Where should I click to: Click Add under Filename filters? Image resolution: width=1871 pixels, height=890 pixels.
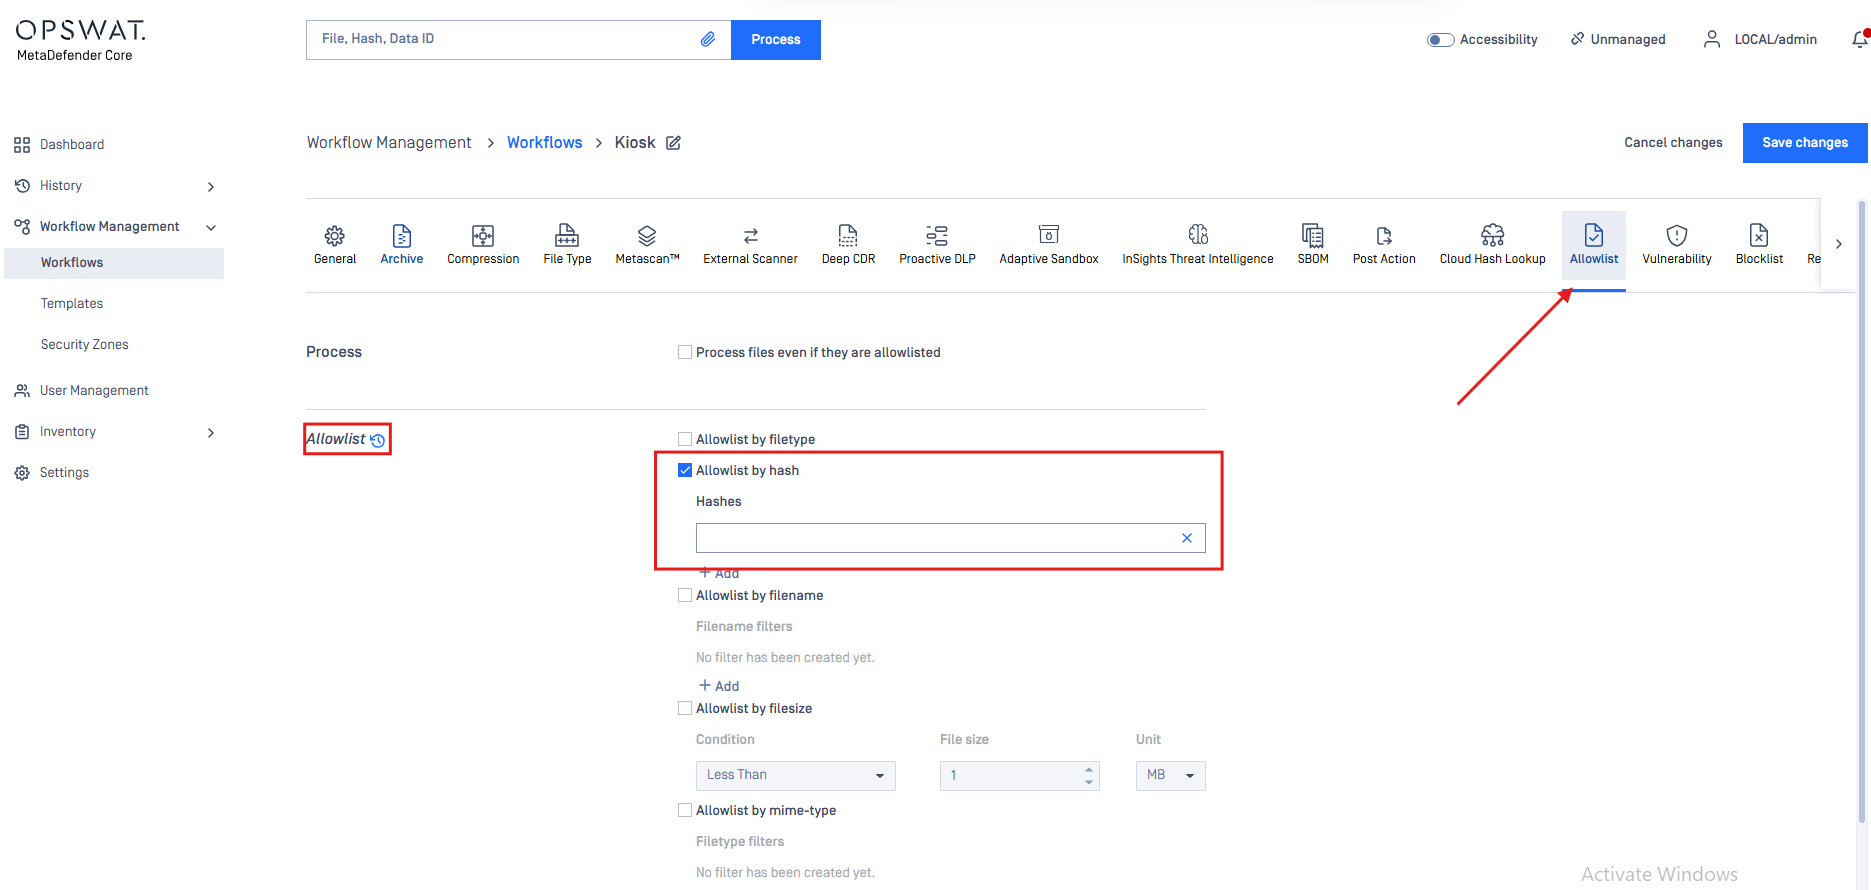[x=719, y=686]
